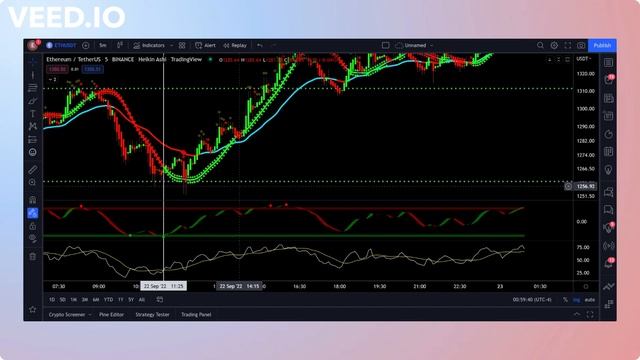Image resolution: width=640 pixels, height=360 pixels.
Task: Open the layout setup square icon
Action: [x=385, y=45]
